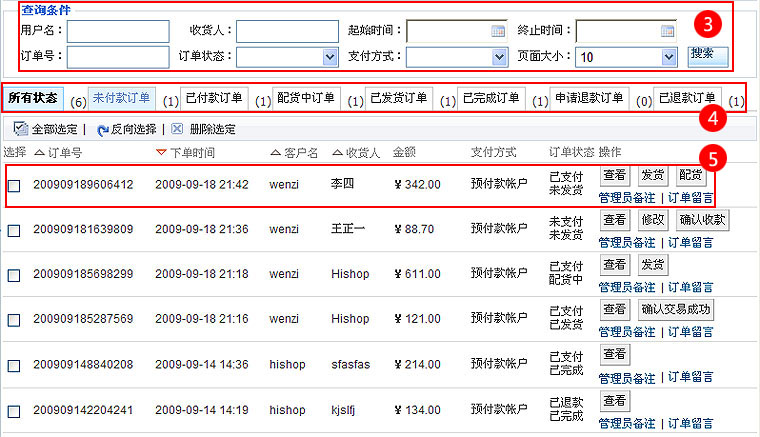
Task: Click 发货 for order 200909189606412
Action: pyautogui.click(x=652, y=175)
